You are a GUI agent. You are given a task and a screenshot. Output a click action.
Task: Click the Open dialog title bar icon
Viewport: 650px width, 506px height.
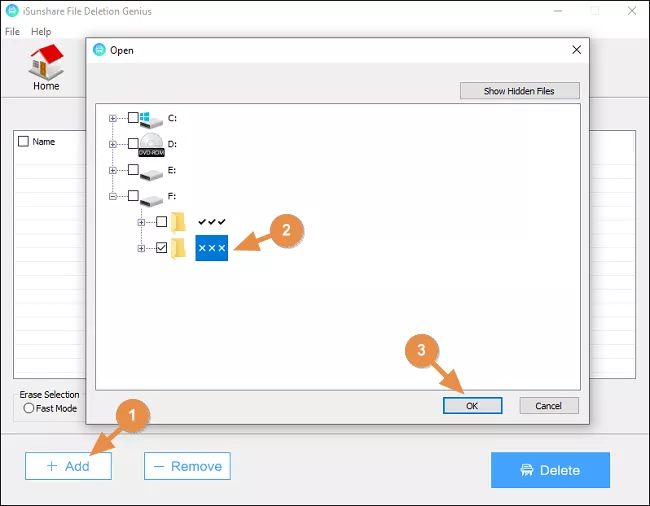pyautogui.click(x=100, y=50)
